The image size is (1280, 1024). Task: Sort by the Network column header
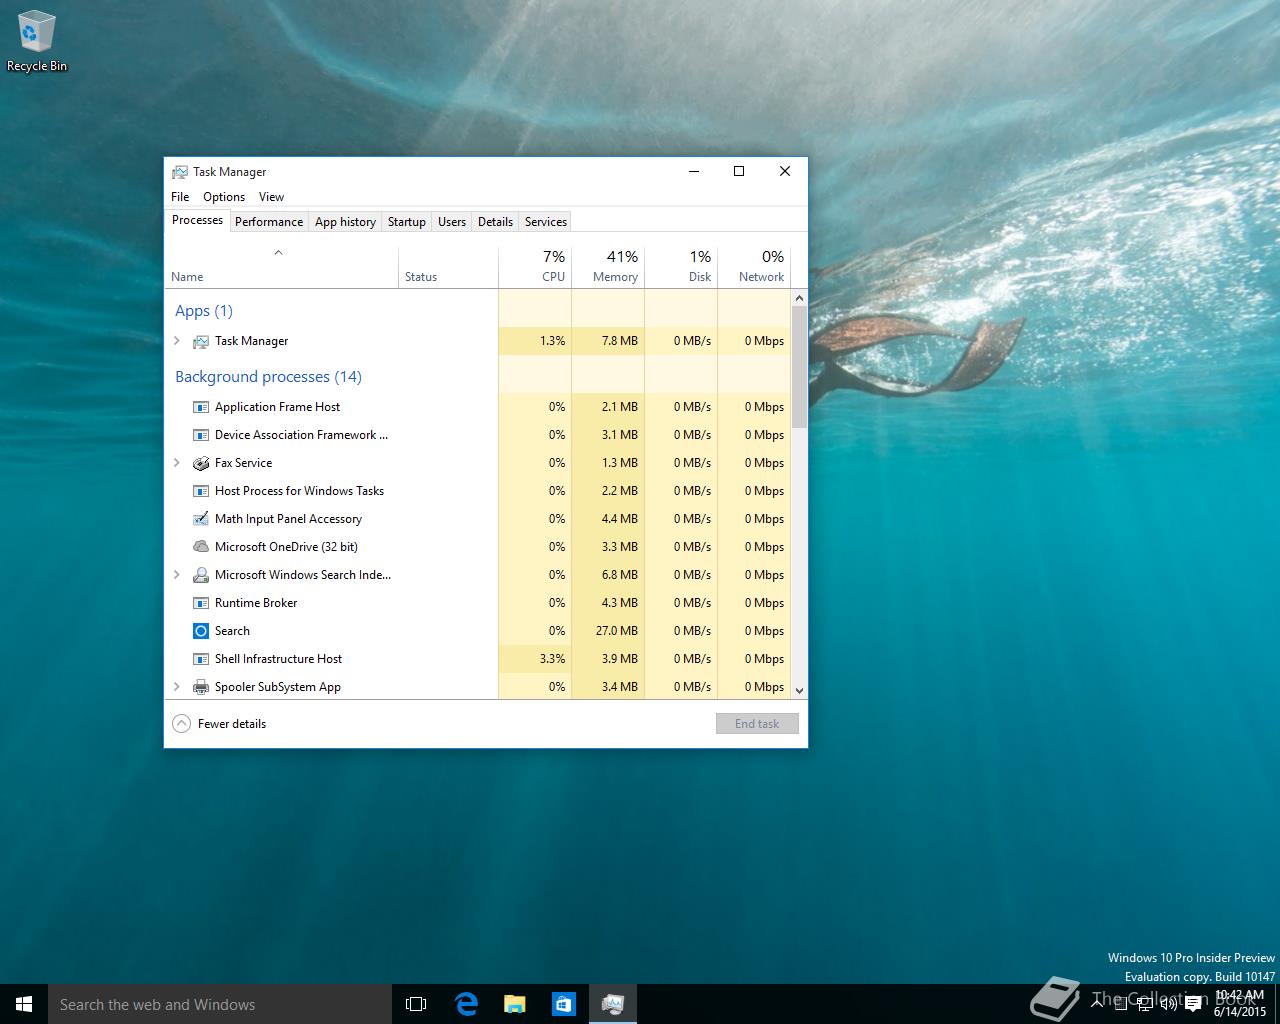[754, 266]
